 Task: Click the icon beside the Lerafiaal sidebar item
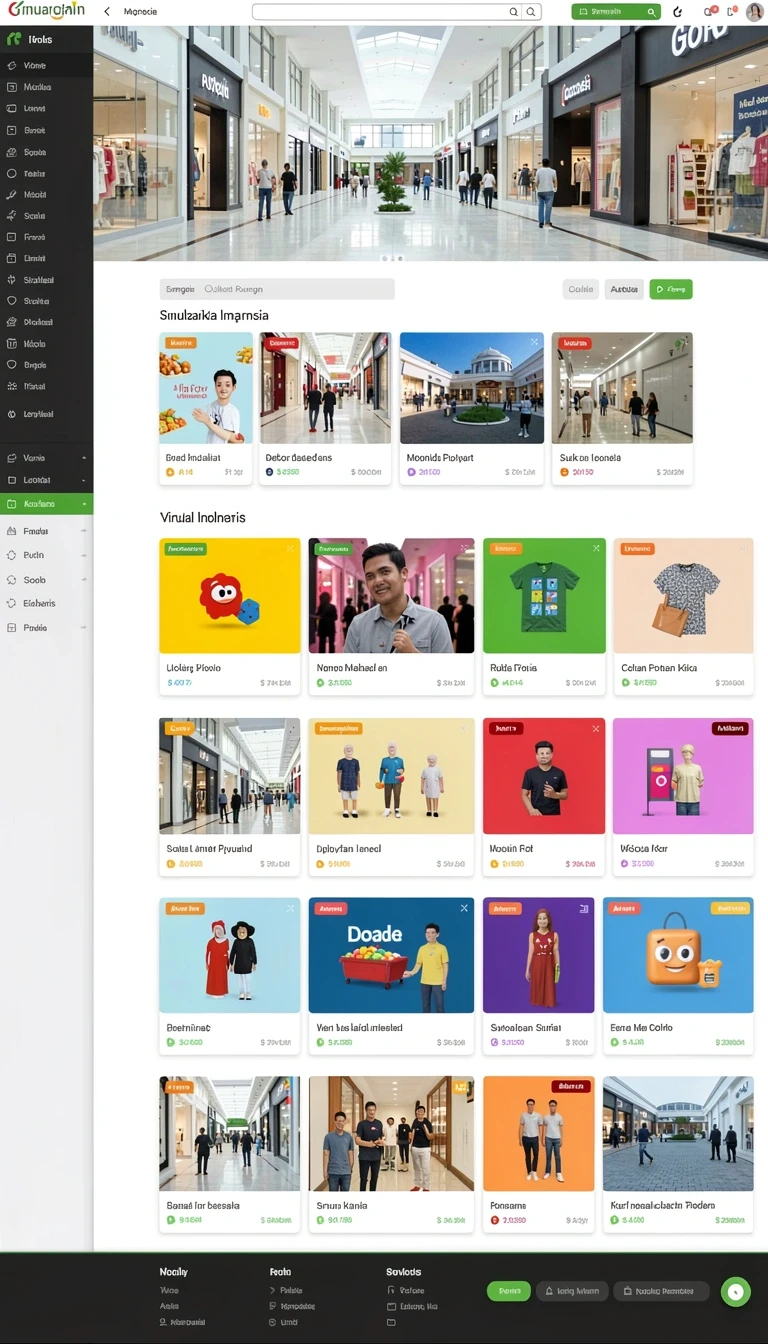(x=12, y=414)
